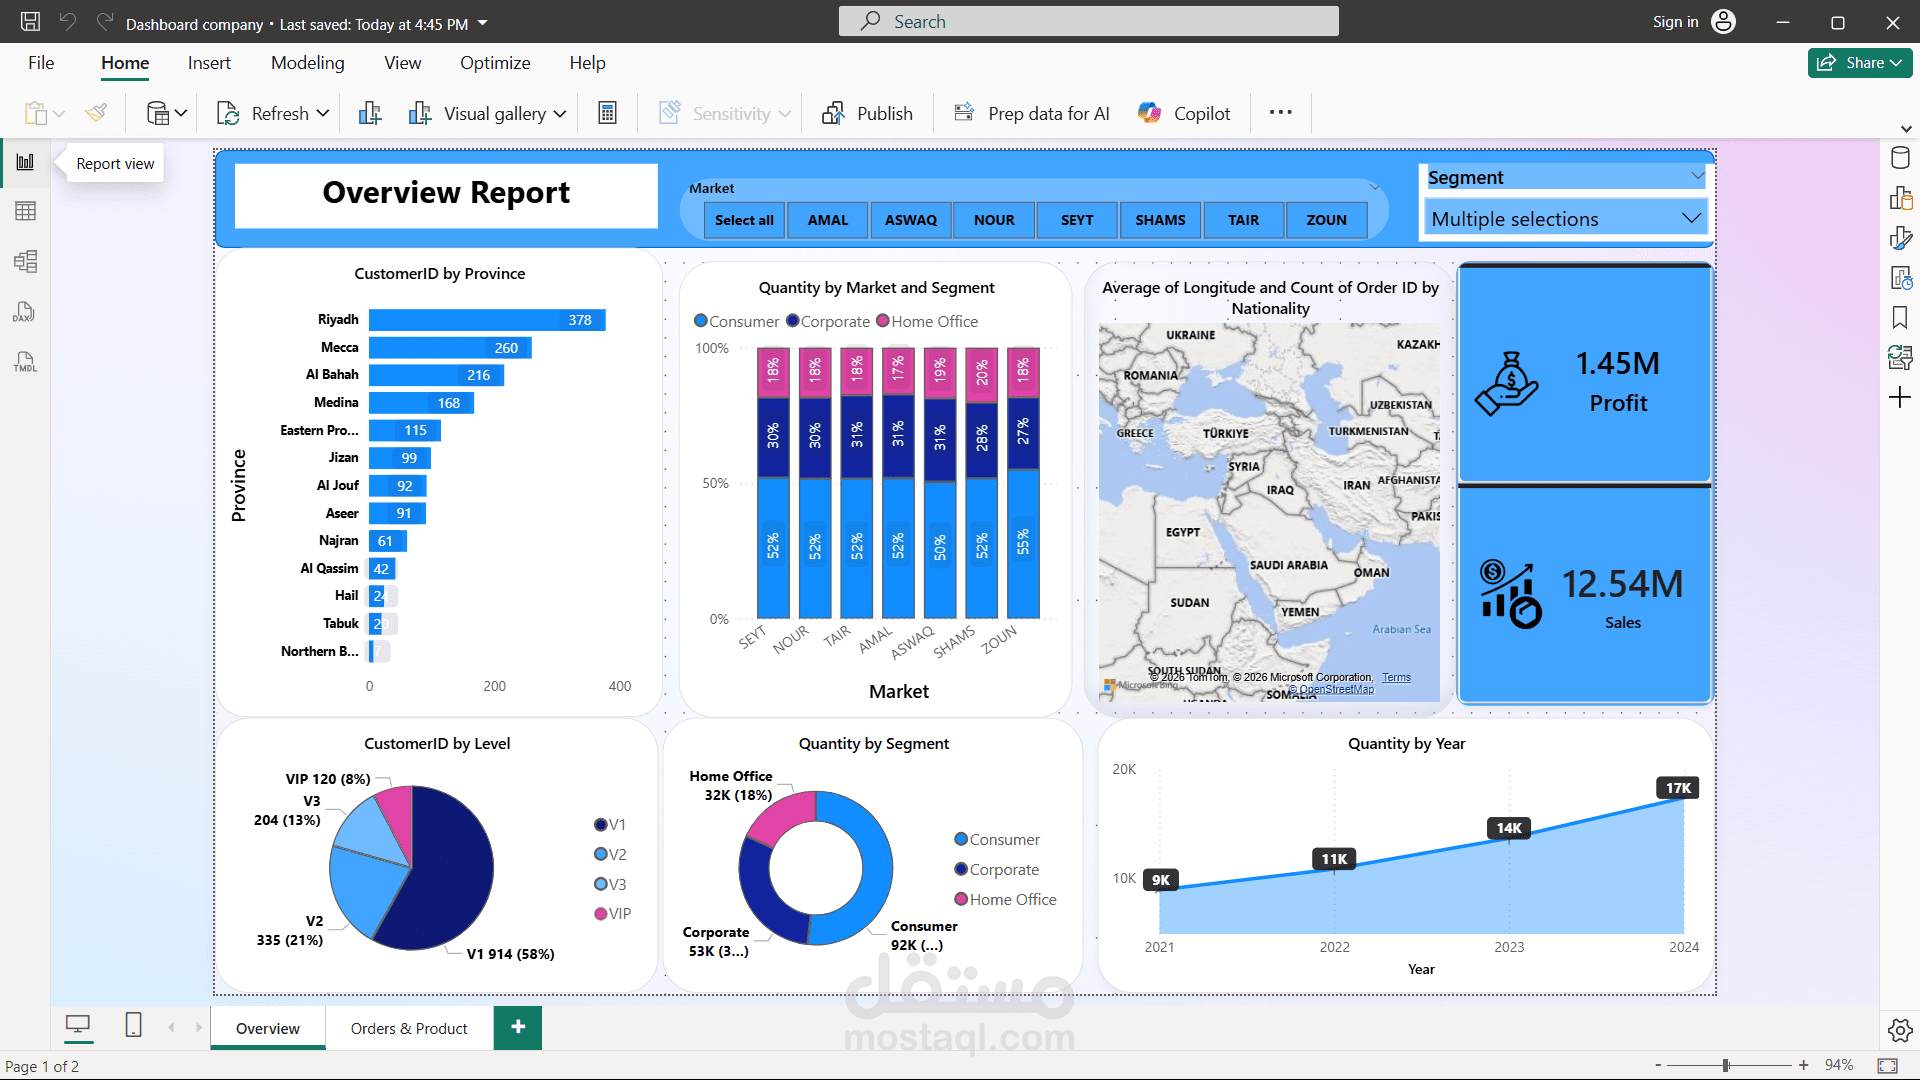Open the Terms link on the map
This screenshot has height=1080, width=1920.
1396,677
